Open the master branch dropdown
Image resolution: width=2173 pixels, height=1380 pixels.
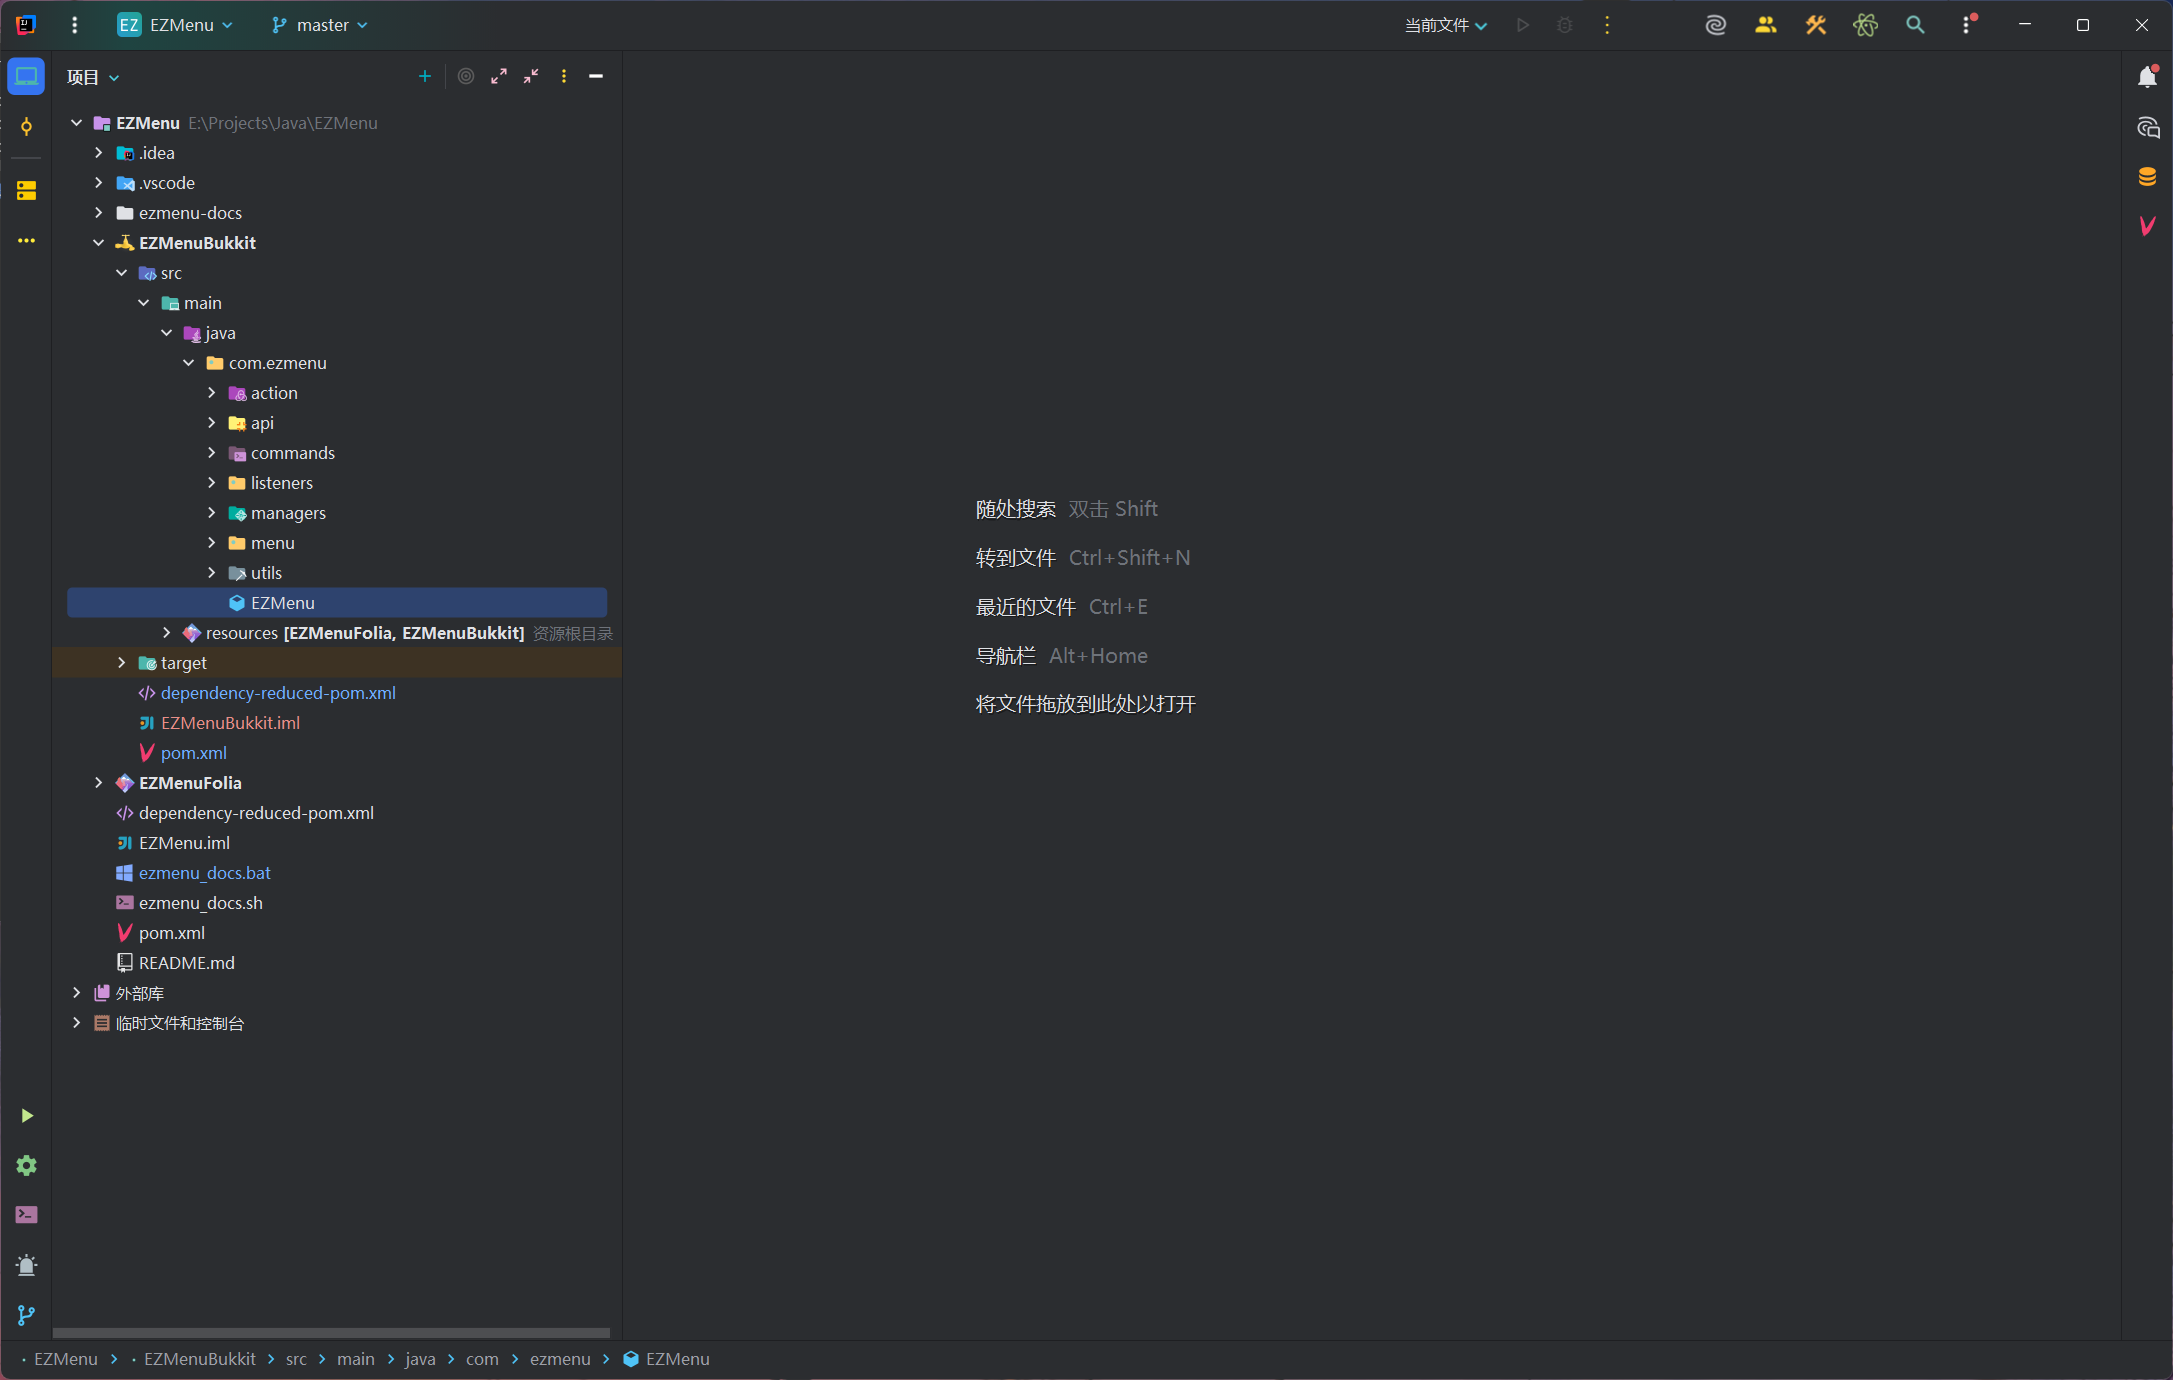[319, 25]
